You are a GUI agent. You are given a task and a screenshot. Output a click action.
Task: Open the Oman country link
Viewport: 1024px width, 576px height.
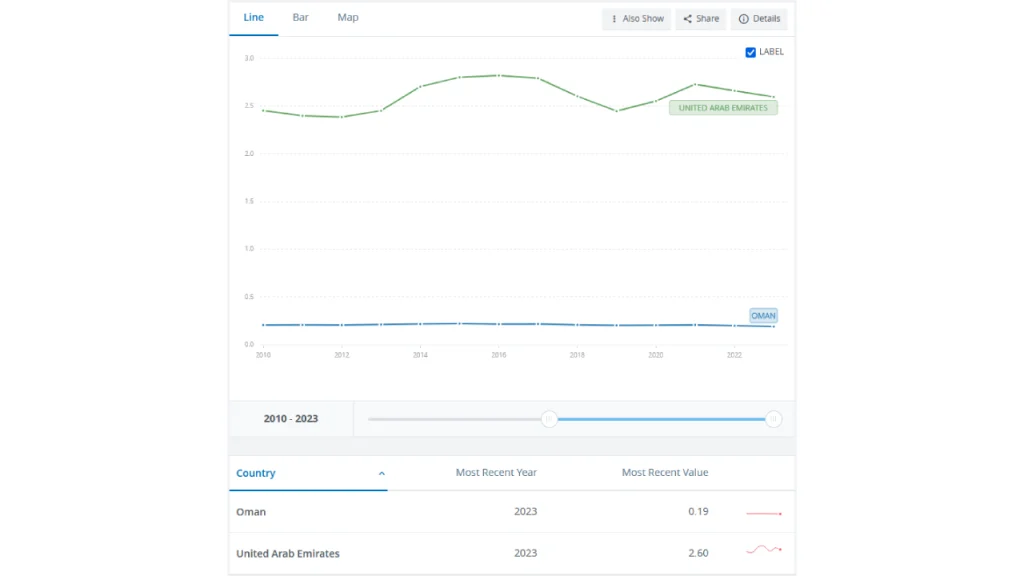[x=251, y=512]
